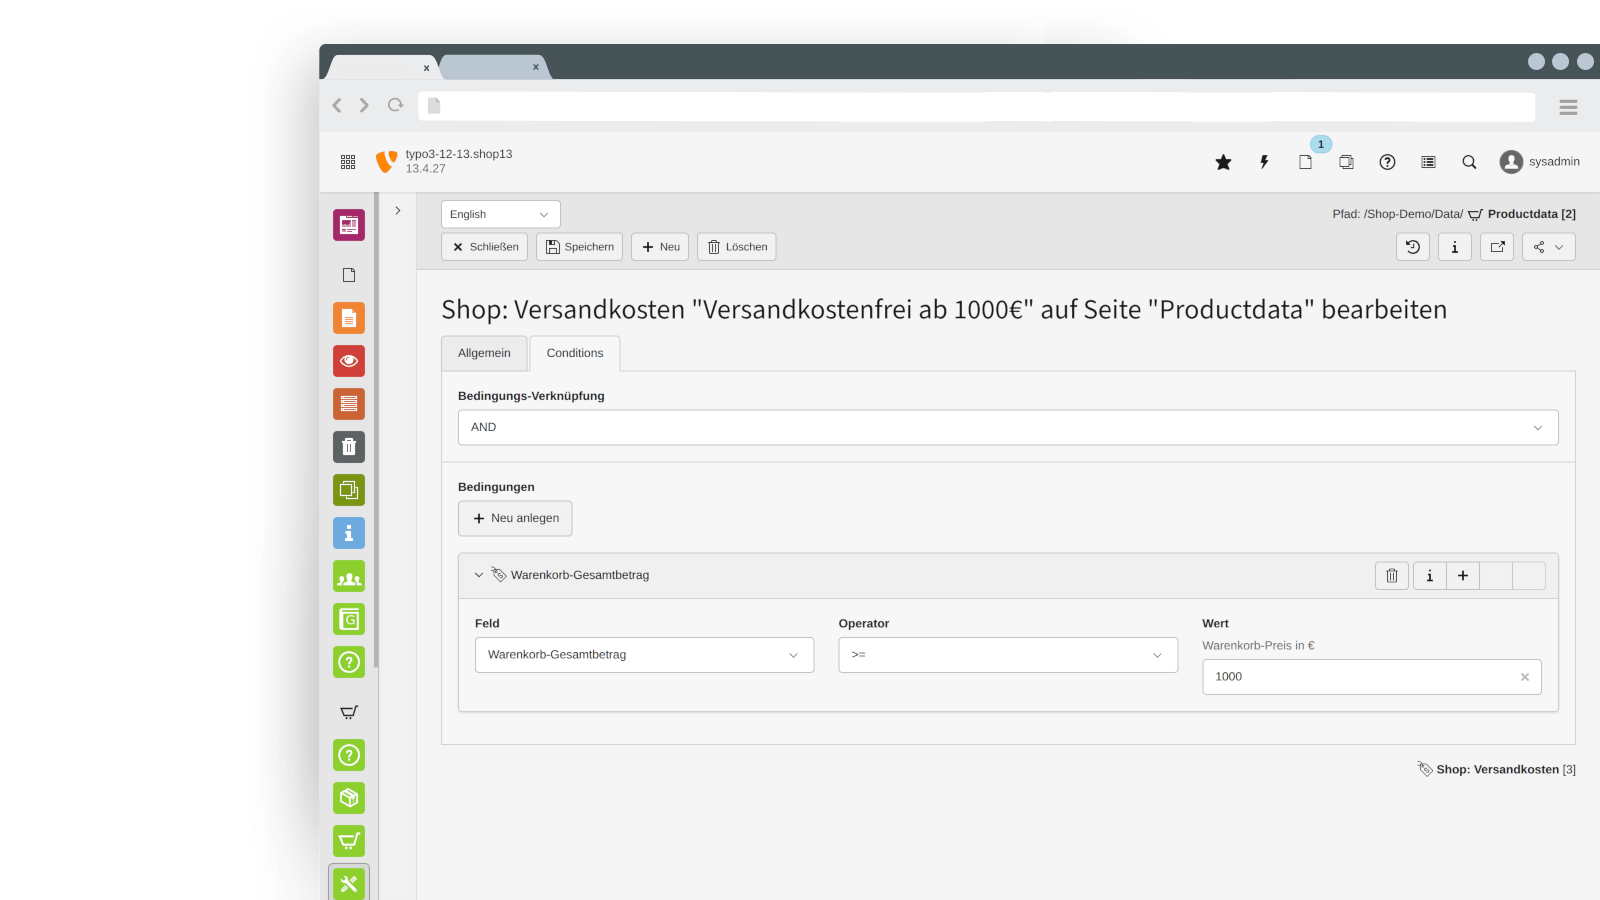1600x900 pixels.
Task: Delete the Warenkorb-Gesamtbetrag condition via trash icon
Action: click(x=1391, y=575)
